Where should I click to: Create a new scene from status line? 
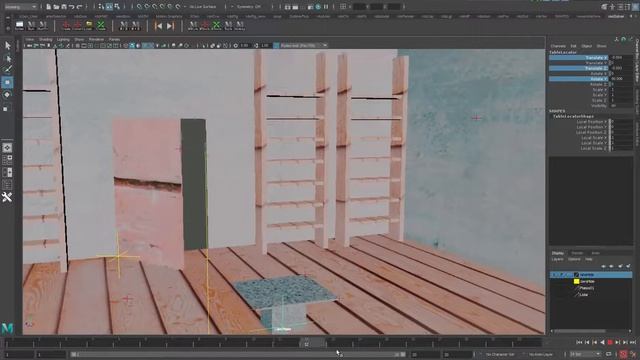(x=48, y=7)
